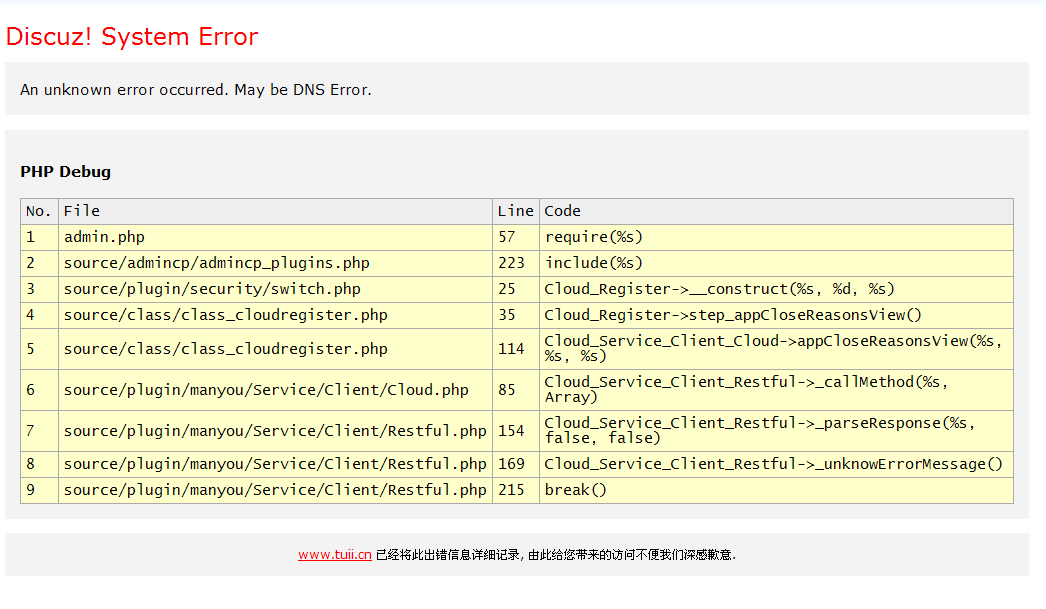Select the admin.php file cell
The height and width of the screenshot is (609, 1046).
click(x=104, y=237)
